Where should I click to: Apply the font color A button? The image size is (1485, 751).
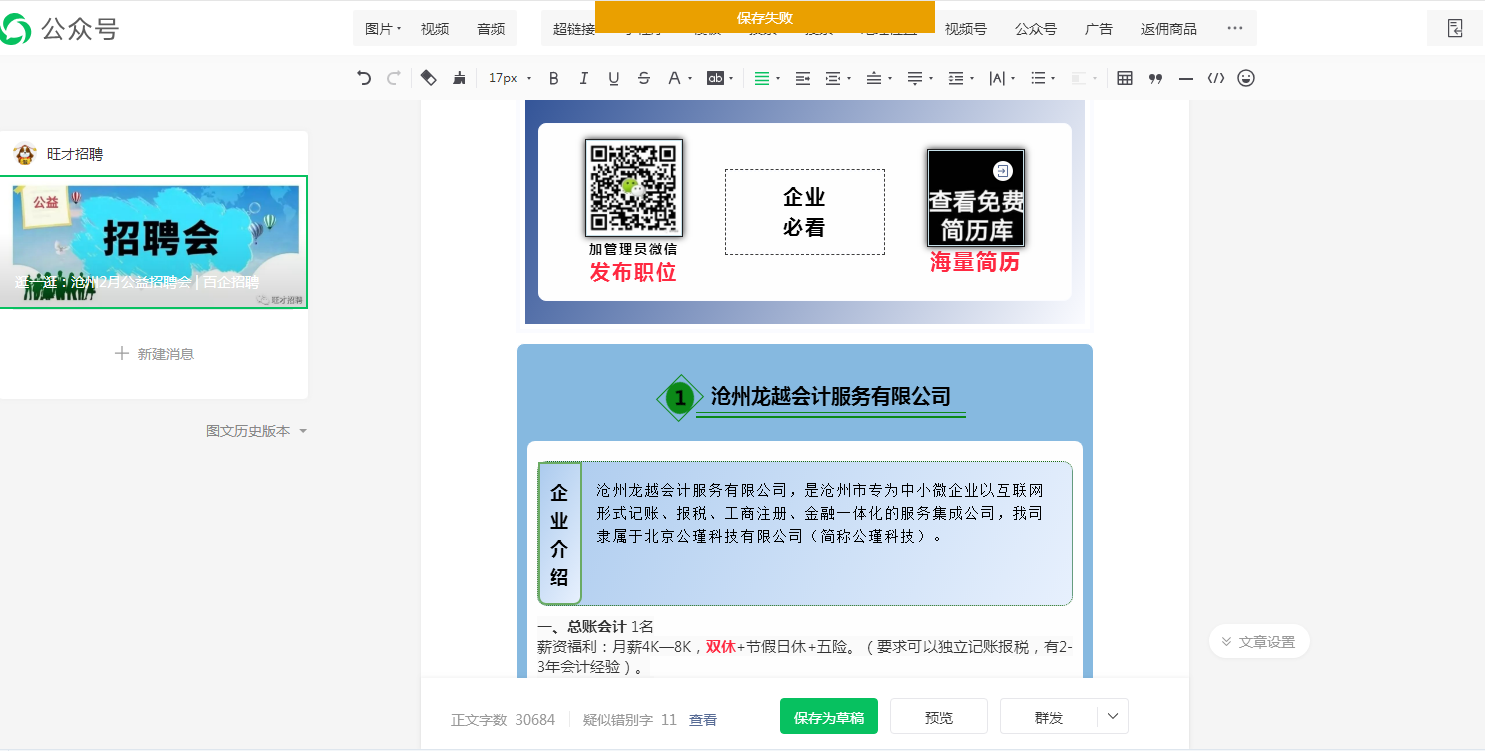(x=674, y=78)
